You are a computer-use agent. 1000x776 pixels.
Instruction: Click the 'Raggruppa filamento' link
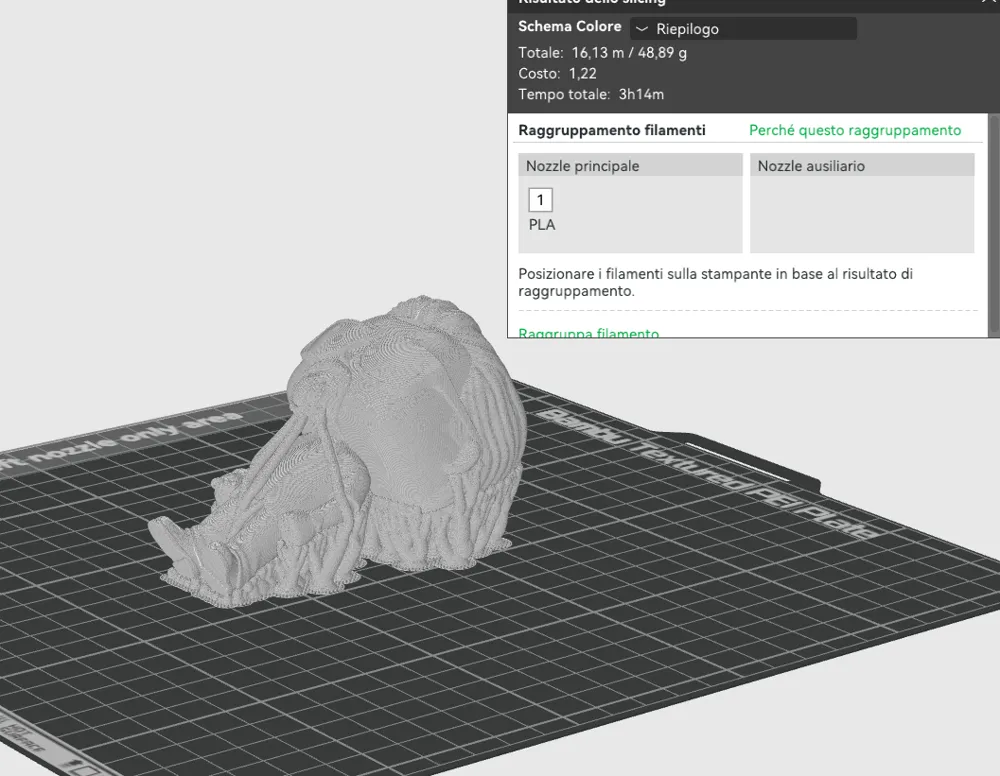point(588,332)
